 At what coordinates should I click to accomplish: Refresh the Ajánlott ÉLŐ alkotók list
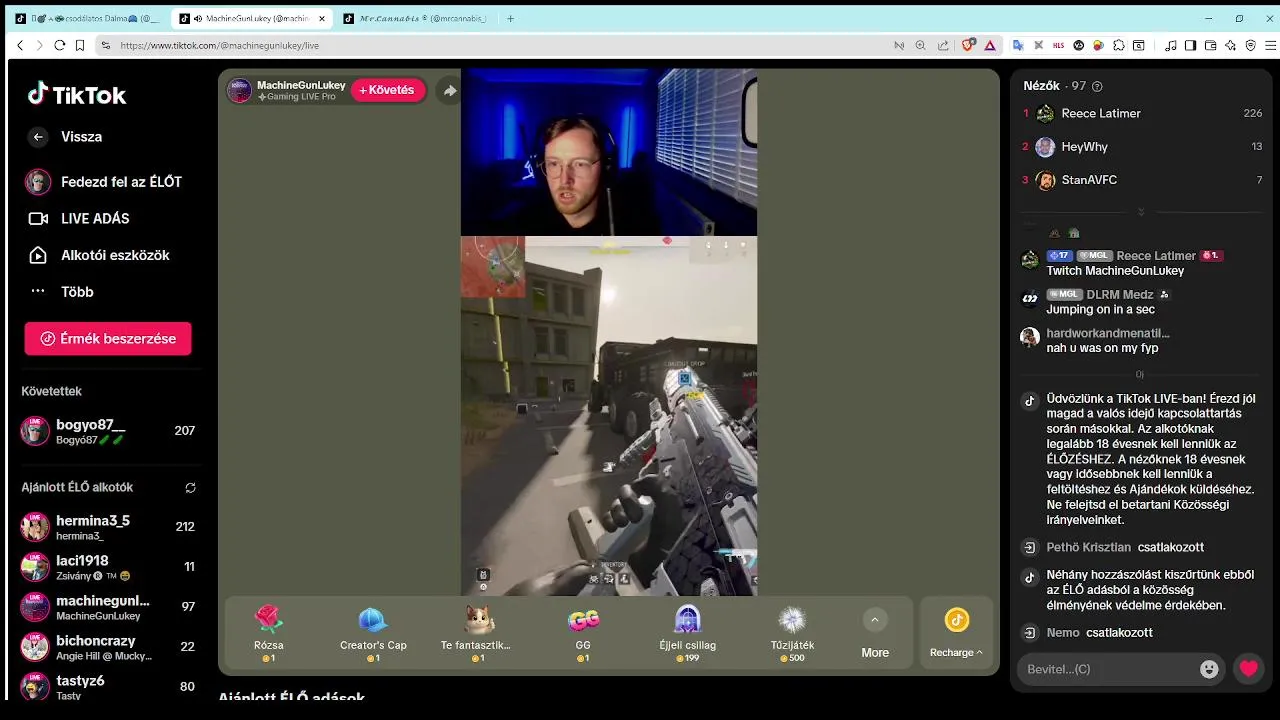[x=190, y=488]
